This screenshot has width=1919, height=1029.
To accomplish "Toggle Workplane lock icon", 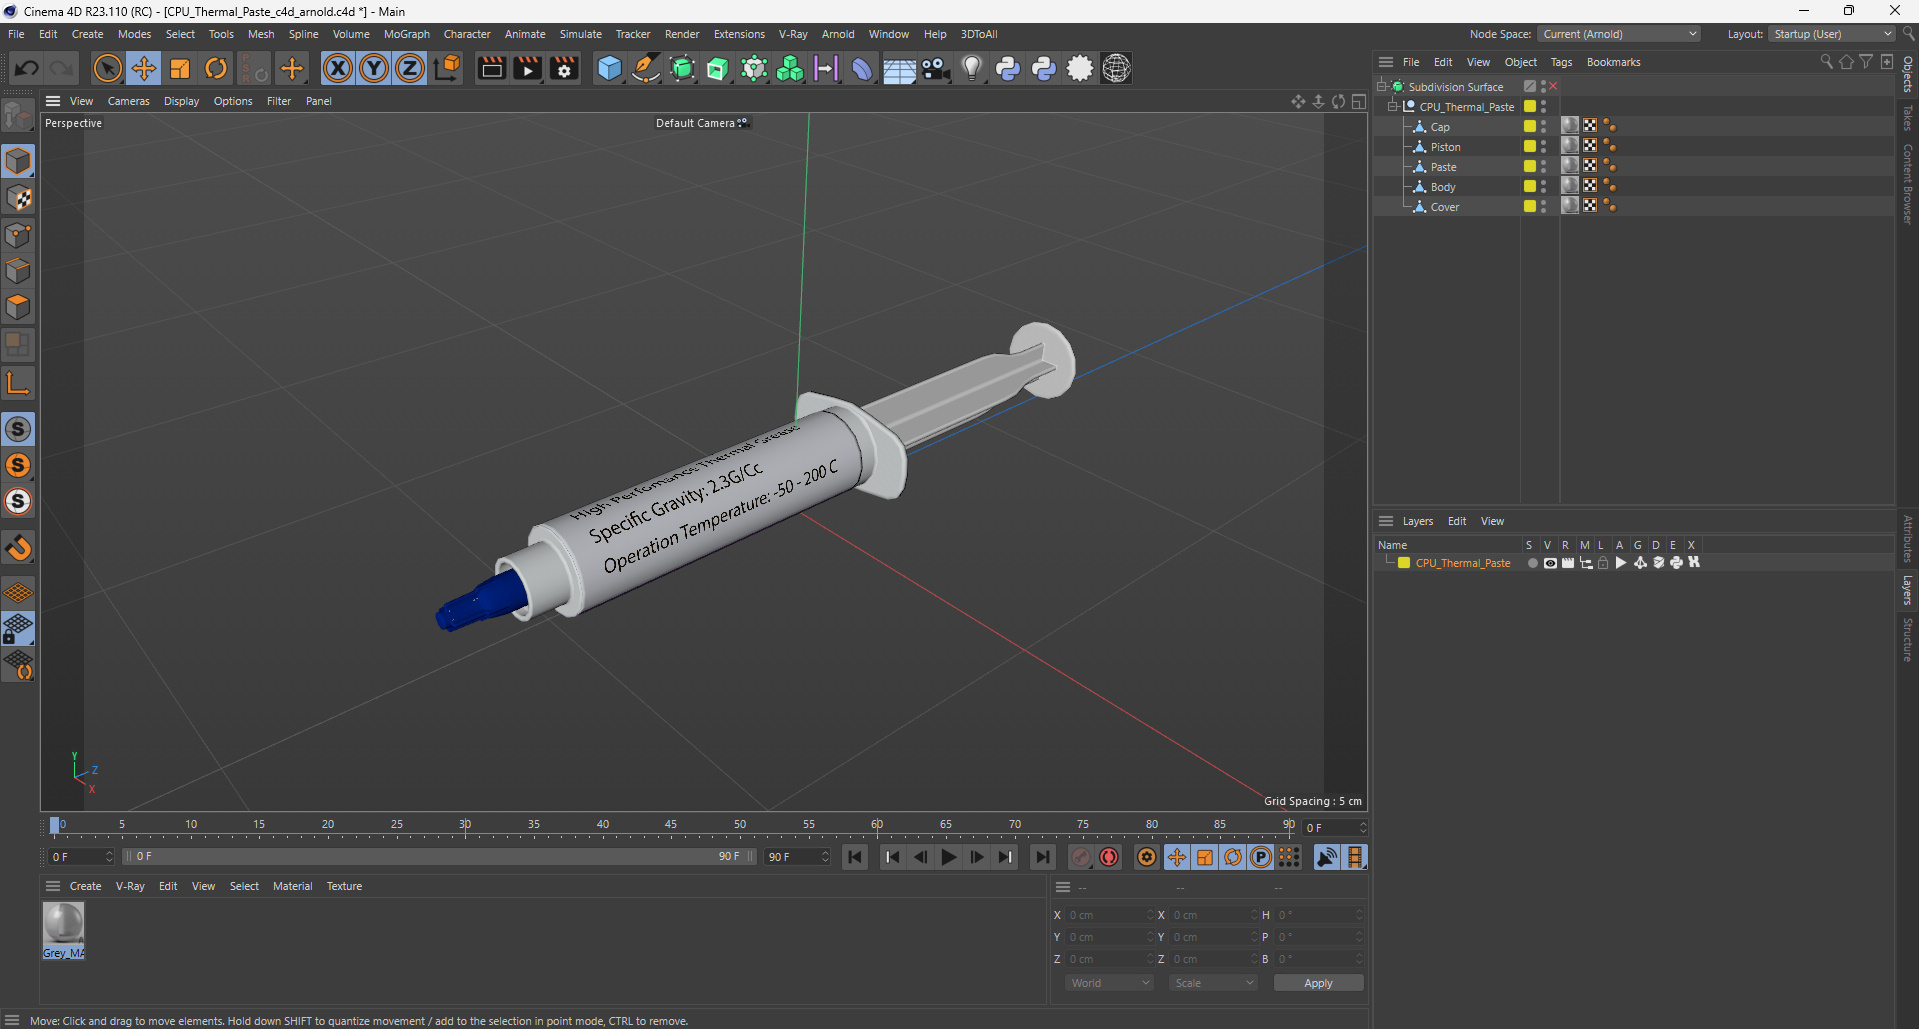I will 18,628.
